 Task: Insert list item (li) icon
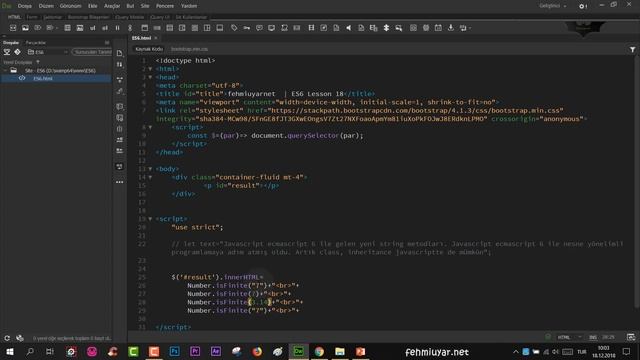point(118,28)
